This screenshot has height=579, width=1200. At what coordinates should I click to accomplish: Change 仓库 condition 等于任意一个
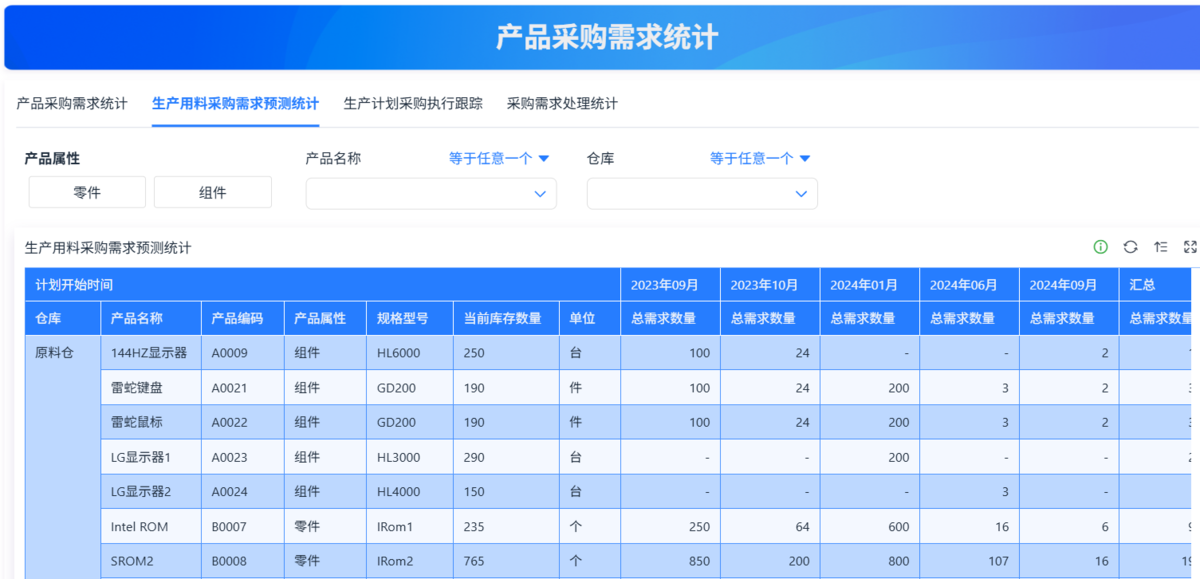759,158
